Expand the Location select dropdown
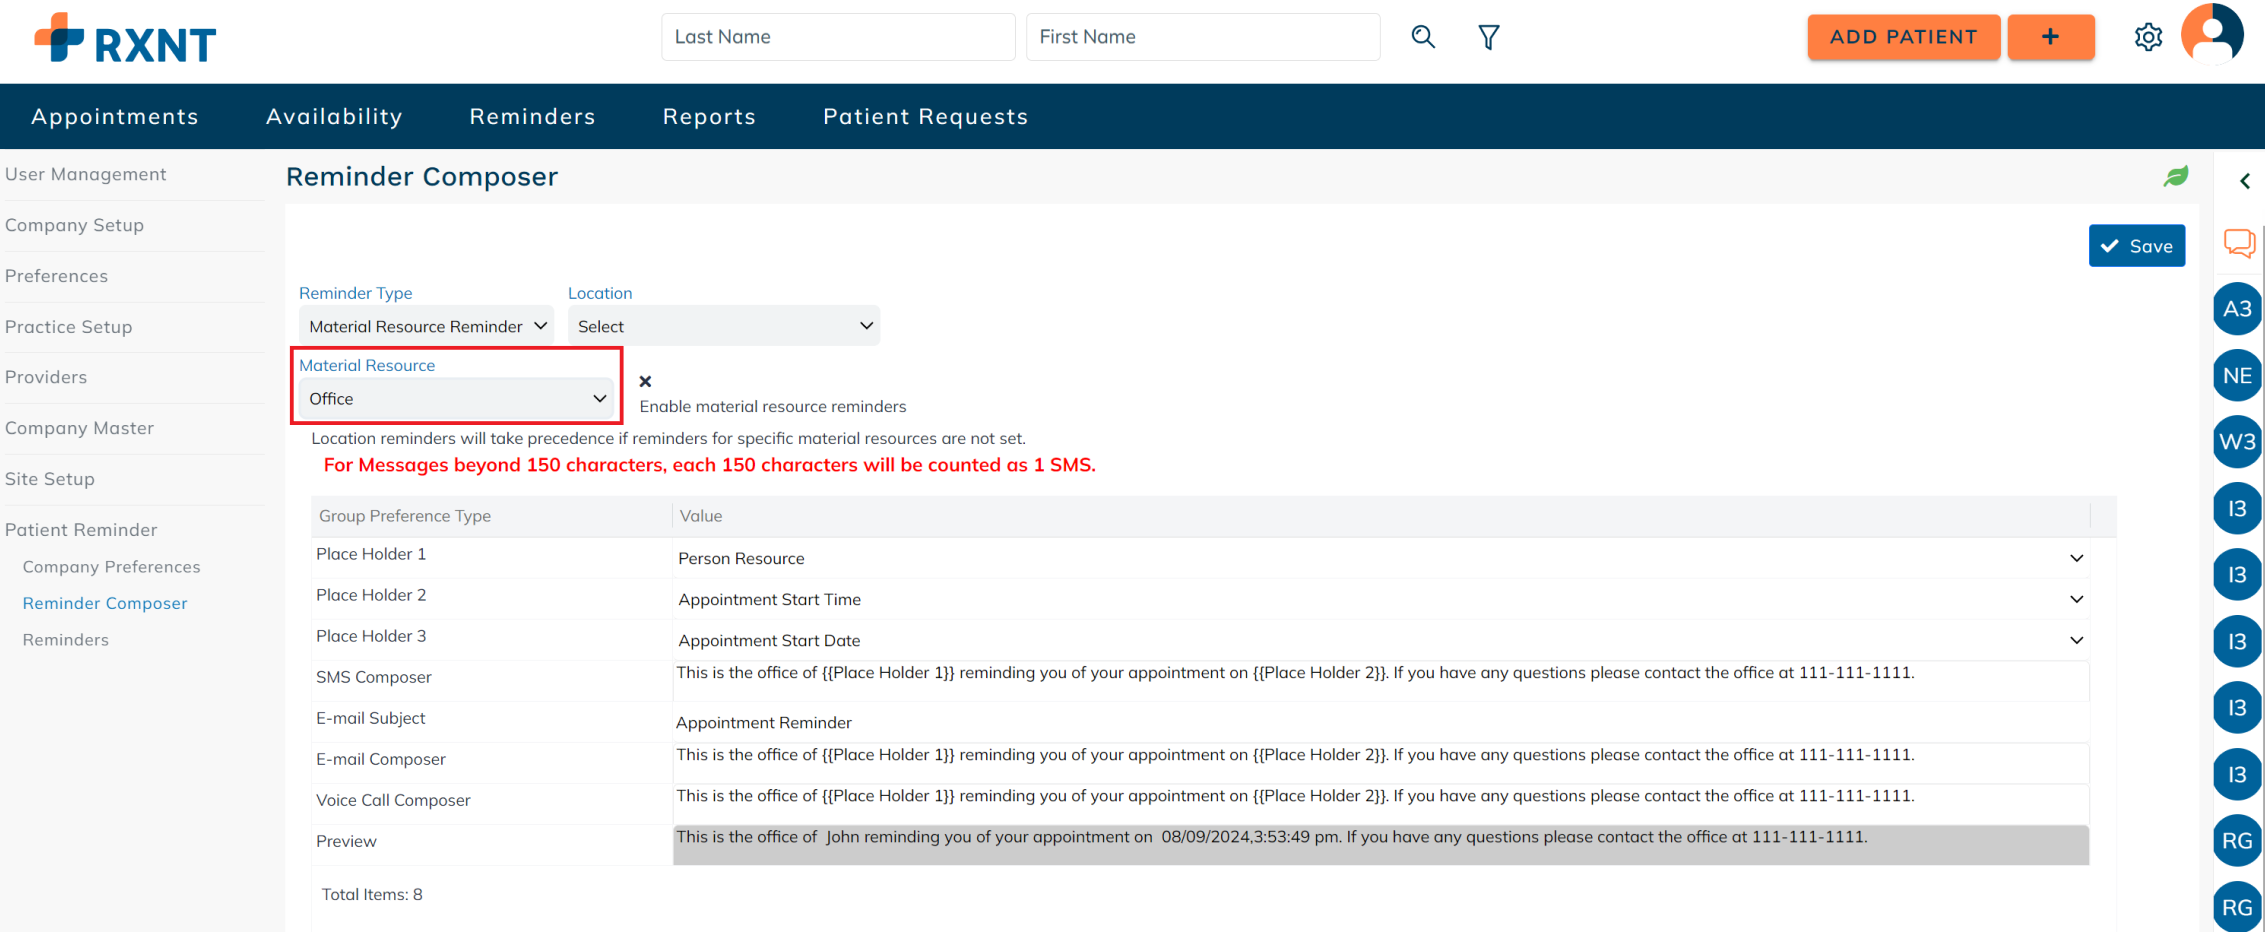 click(724, 326)
